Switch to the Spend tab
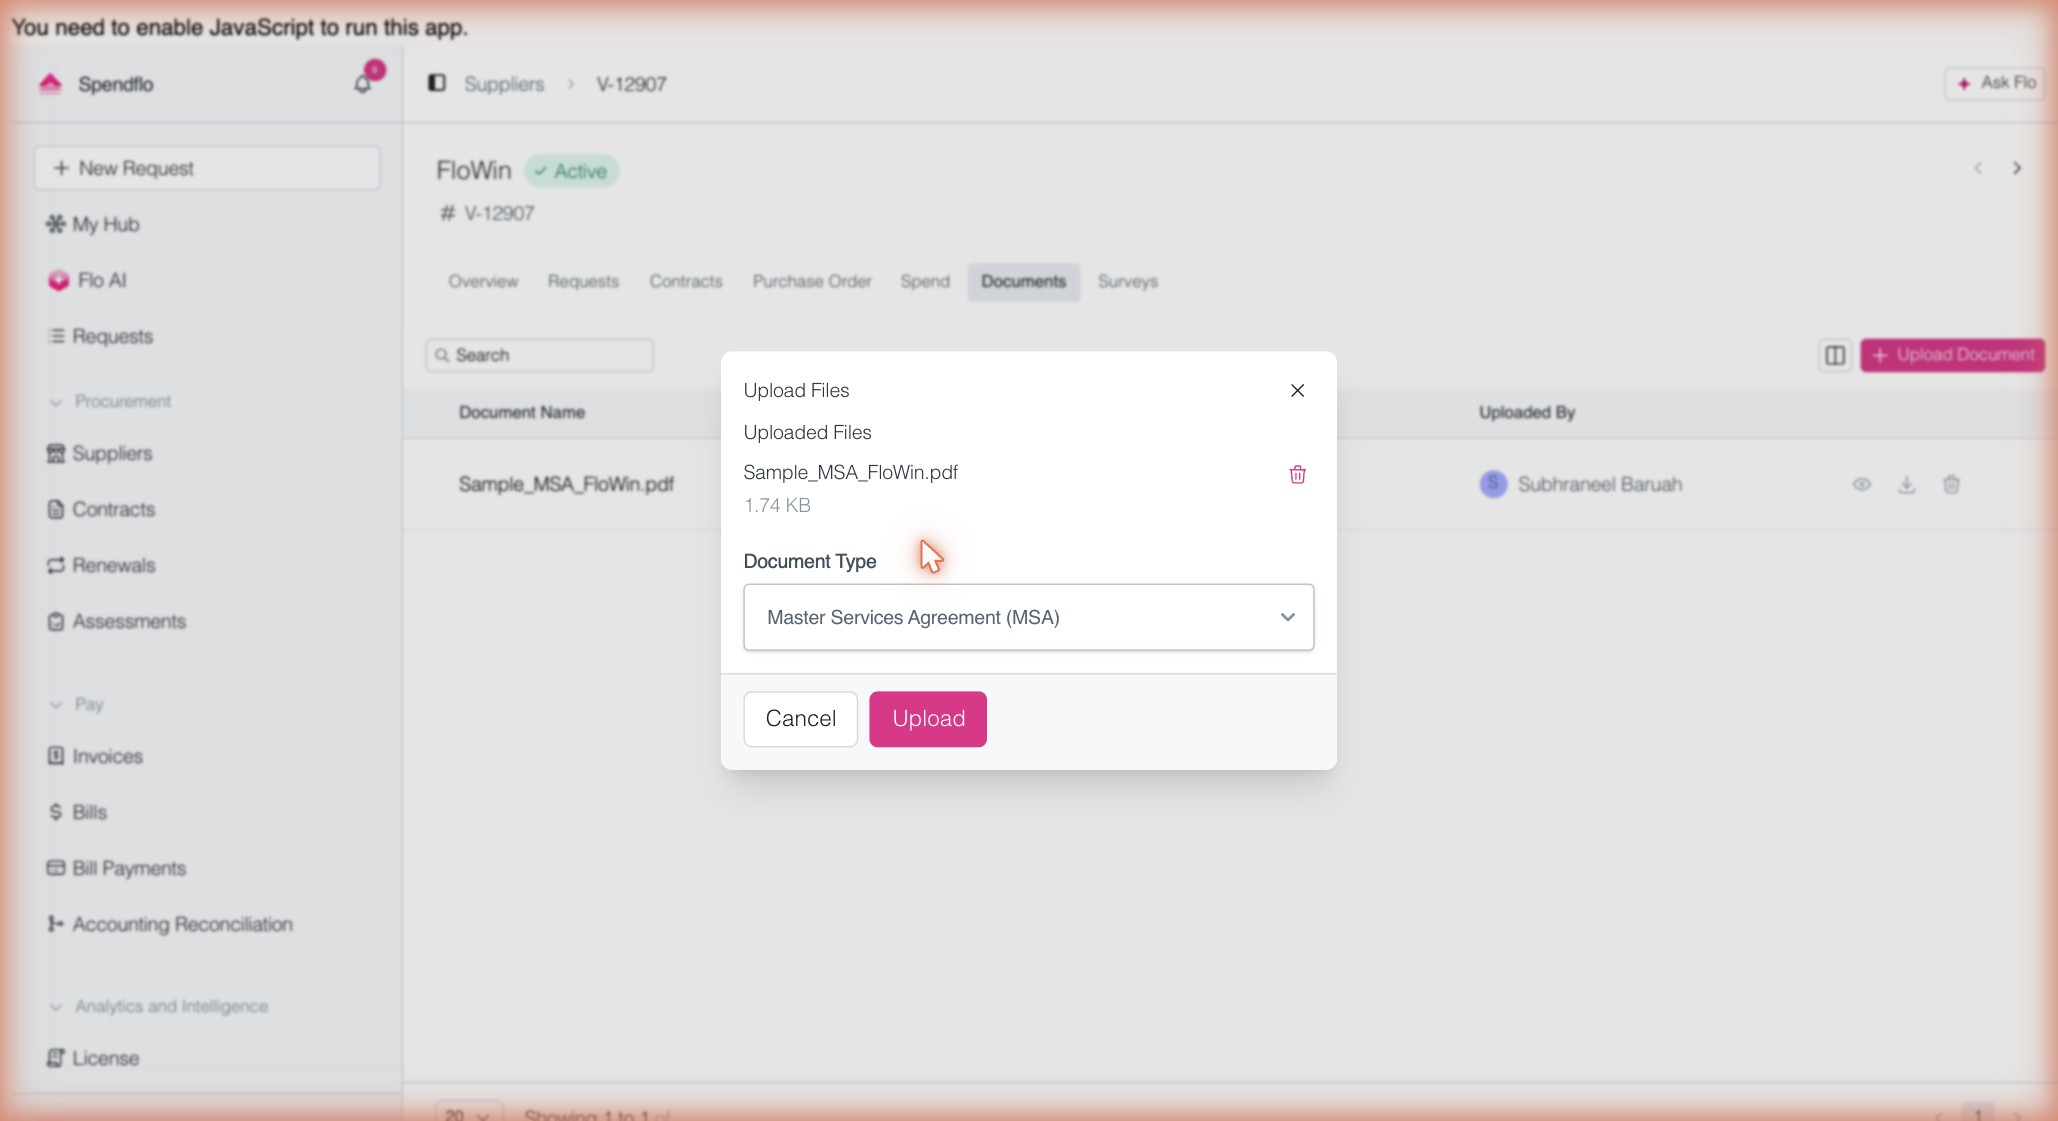 [x=925, y=282]
